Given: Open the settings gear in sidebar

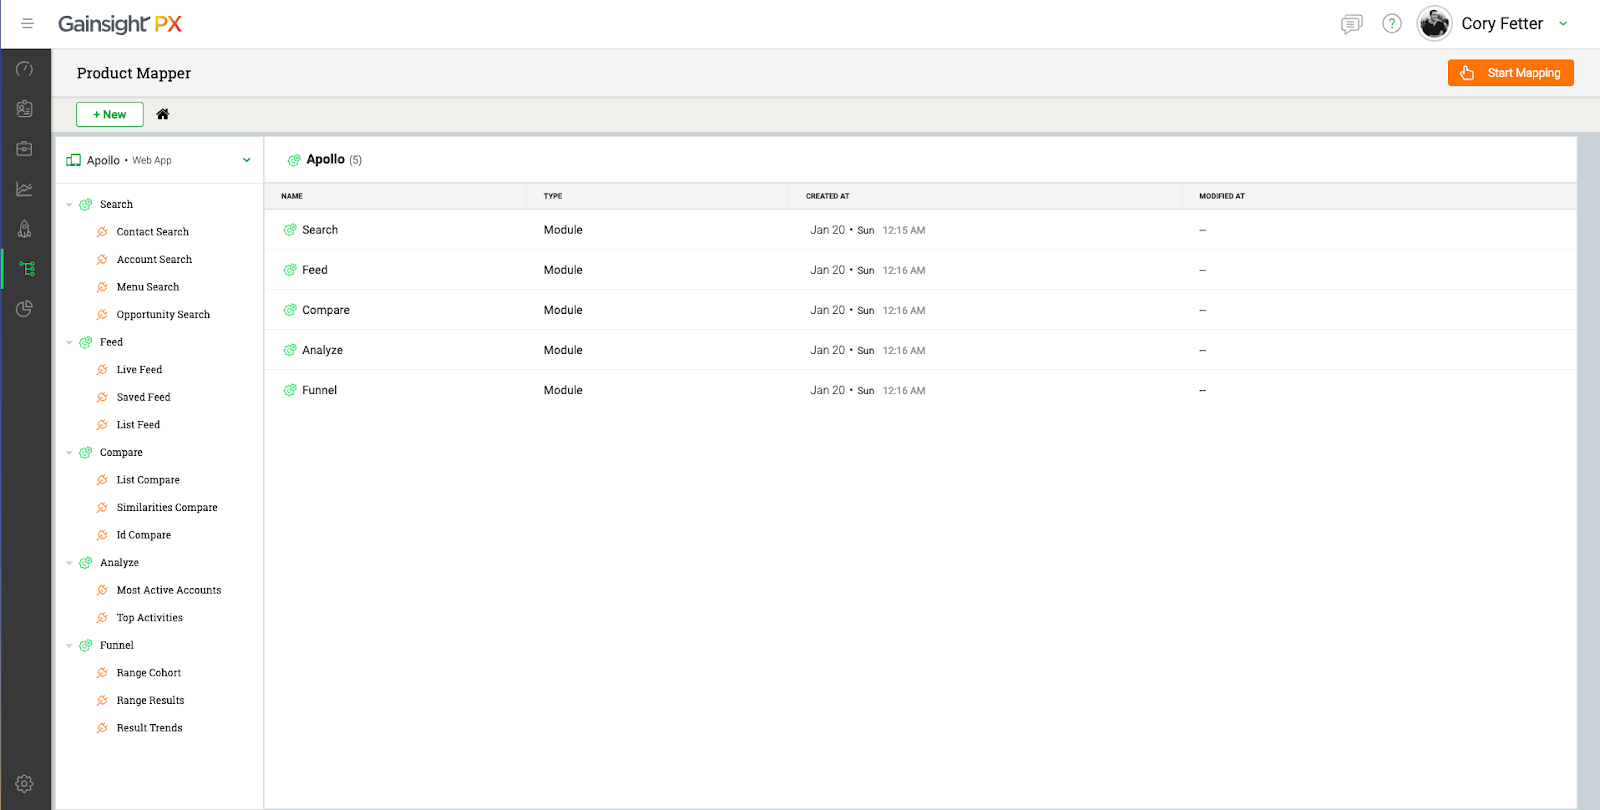Looking at the screenshot, I should [x=25, y=784].
